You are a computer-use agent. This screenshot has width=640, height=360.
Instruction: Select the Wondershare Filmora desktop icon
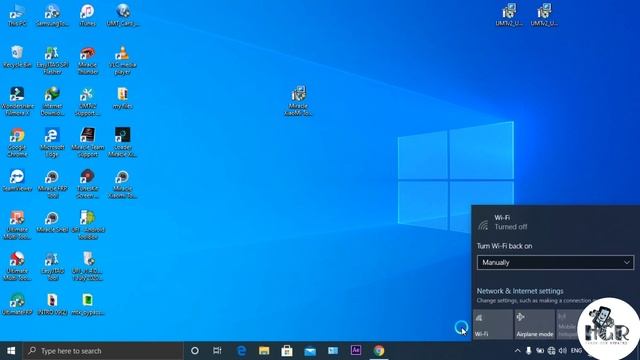point(17,102)
